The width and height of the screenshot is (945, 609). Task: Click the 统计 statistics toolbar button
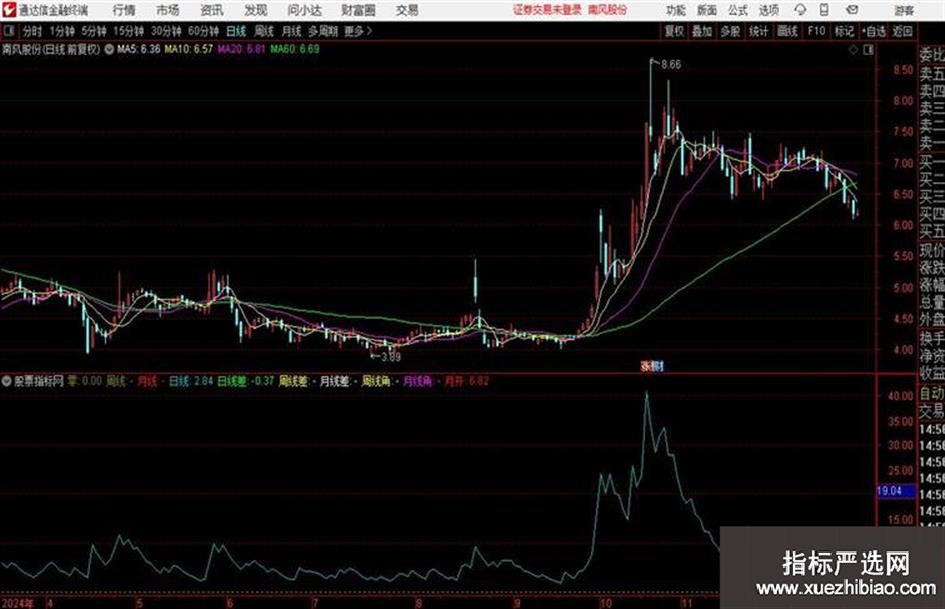759,31
